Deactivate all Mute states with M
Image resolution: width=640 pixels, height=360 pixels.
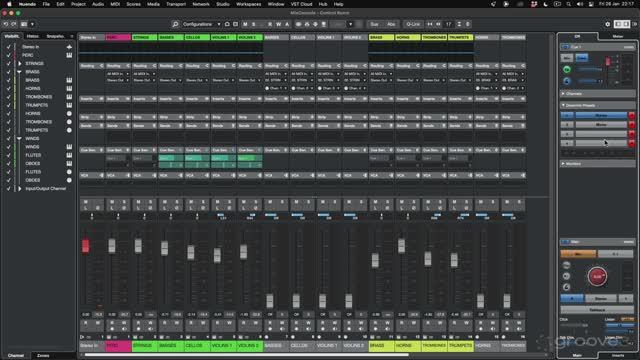[245, 24]
